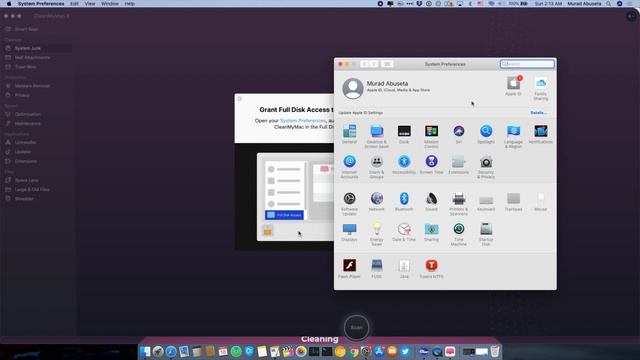The width and height of the screenshot is (640, 360).
Task: Open Security & Privacy preferences
Action: (x=486, y=167)
